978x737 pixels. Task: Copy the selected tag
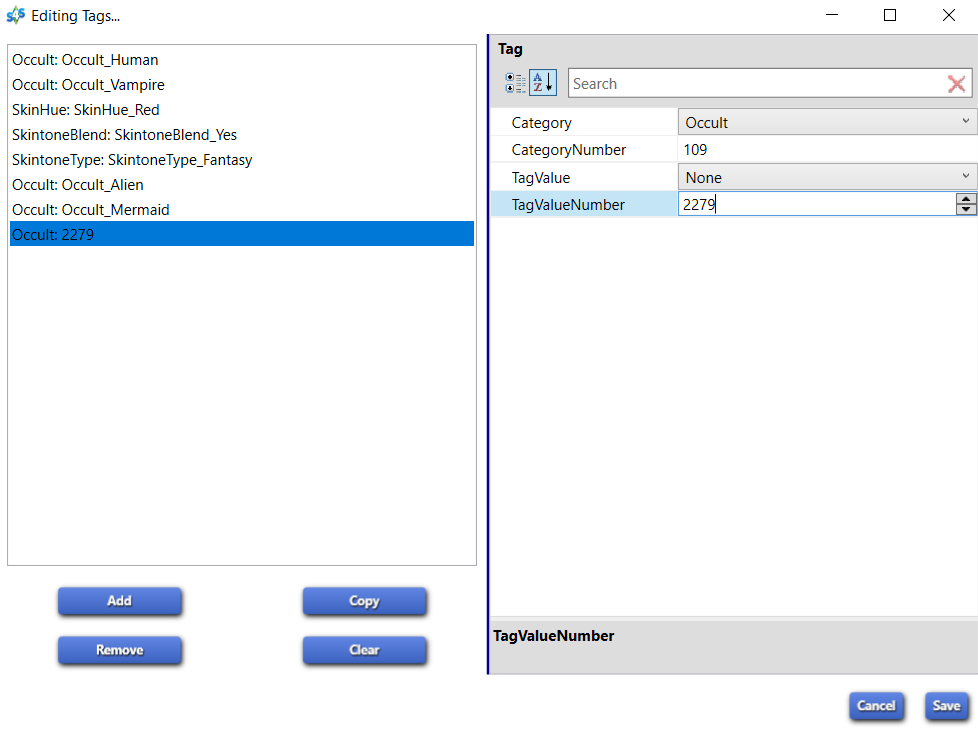[x=364, y=601]
